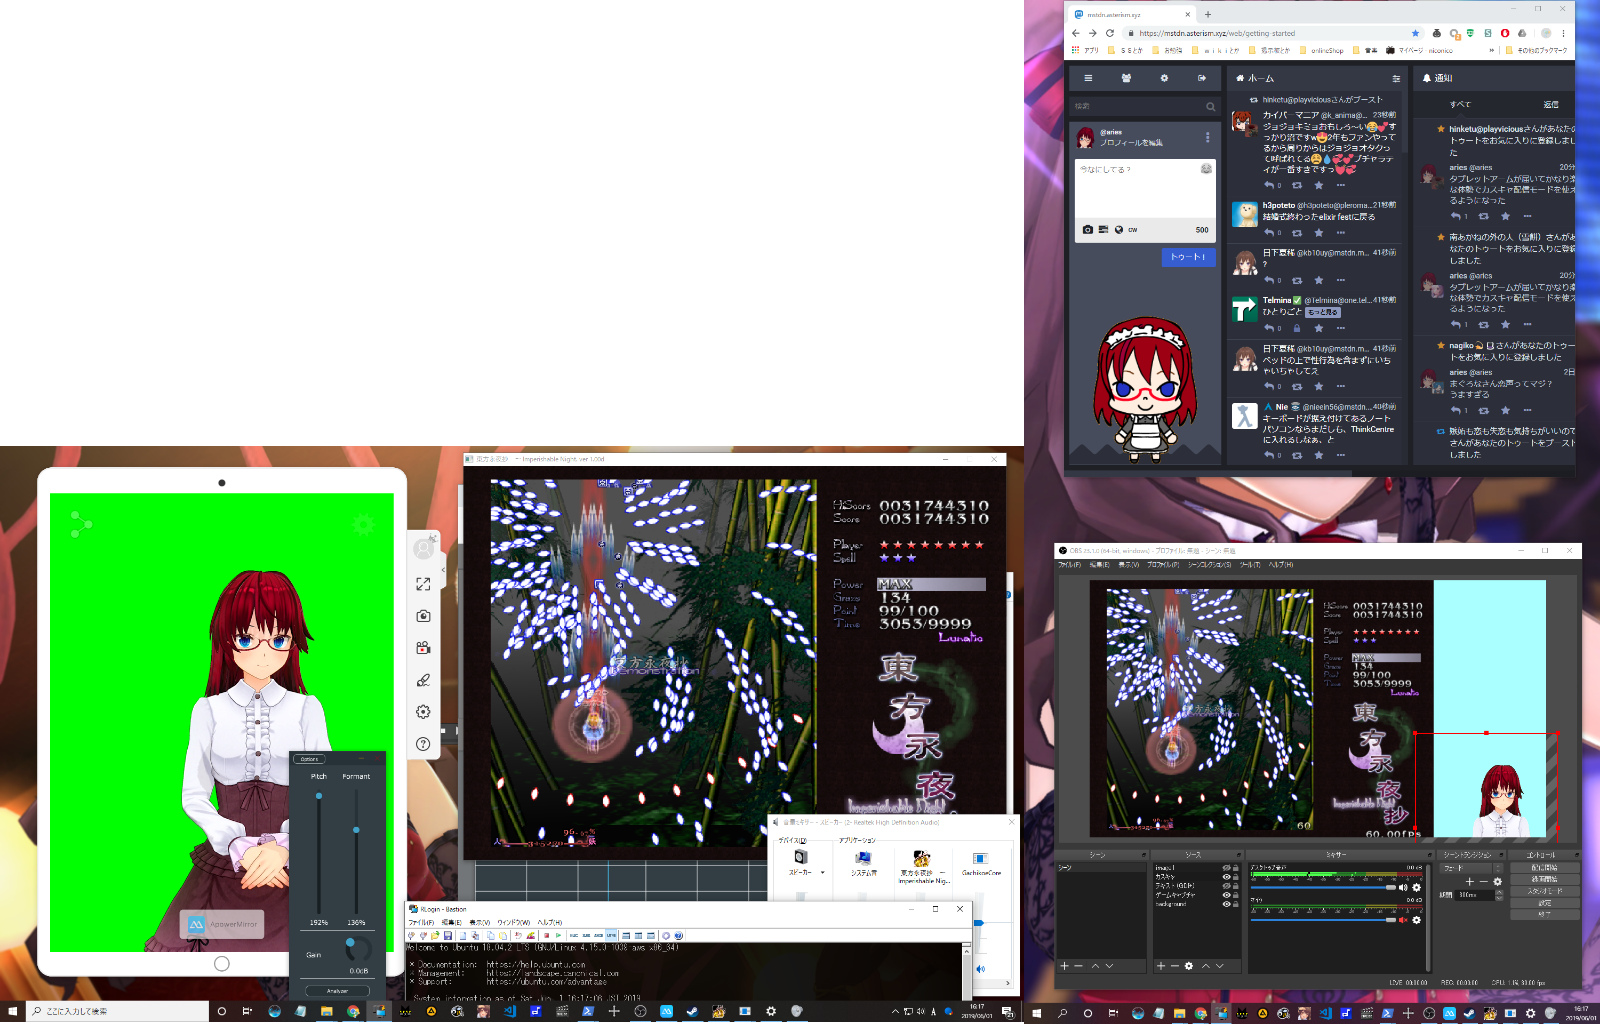Open more options on 日下夏稀 '?' toot
This screenshot has height=1024, width=1600.
pyautogui.click(x=1341, y=280)
